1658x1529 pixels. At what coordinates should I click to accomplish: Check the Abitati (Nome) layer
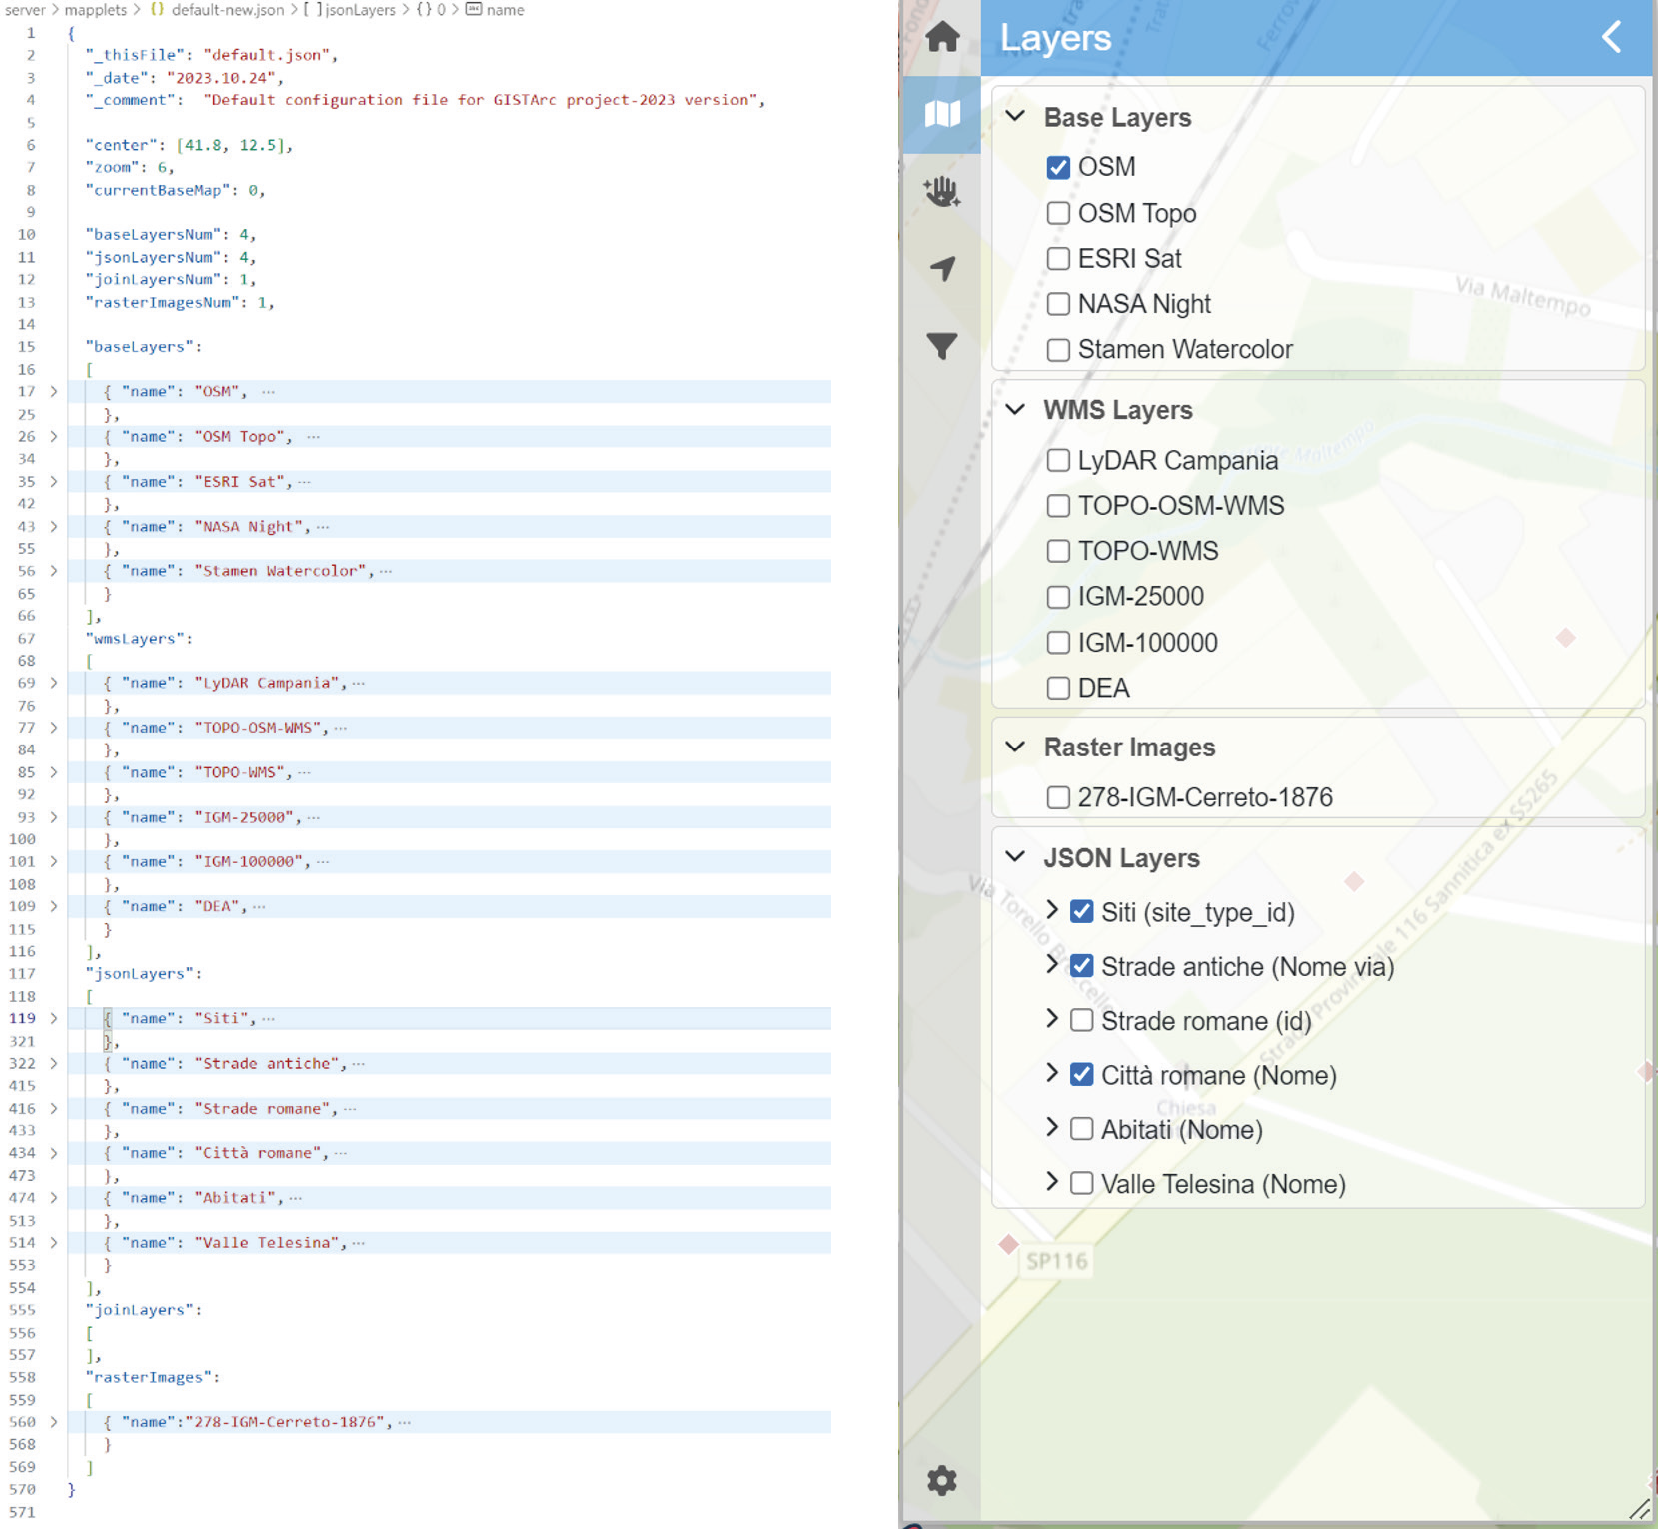tap(1081, 1129)
